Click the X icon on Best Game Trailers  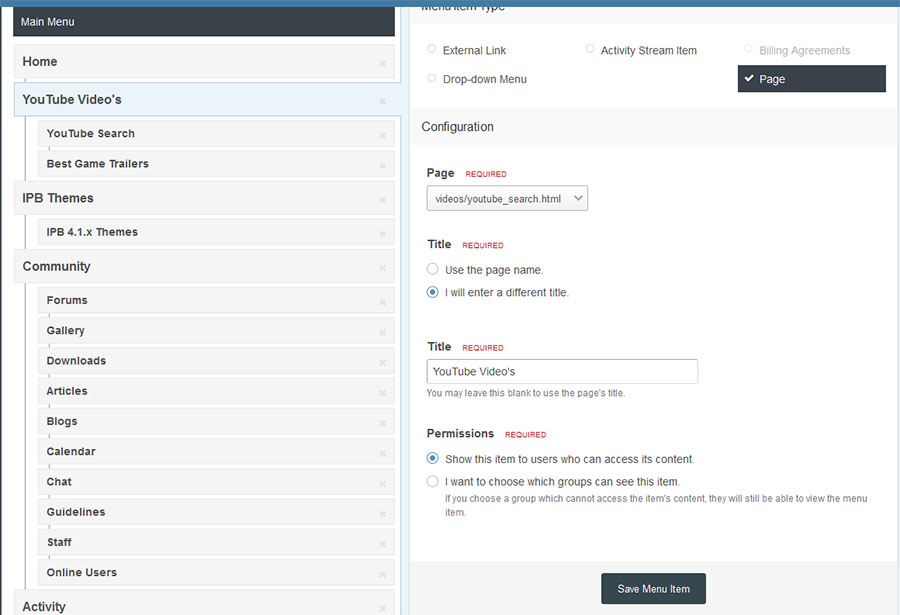point(382,165)
